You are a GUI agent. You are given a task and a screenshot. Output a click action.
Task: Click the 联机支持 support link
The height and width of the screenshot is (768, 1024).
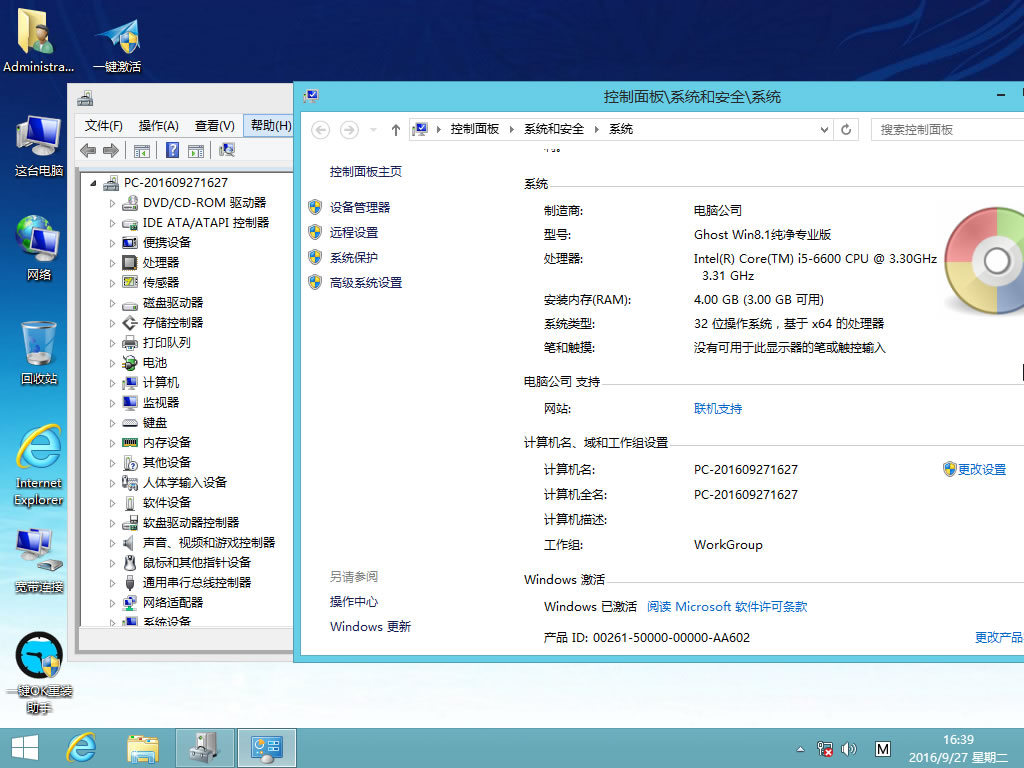(x=718, y=408)
